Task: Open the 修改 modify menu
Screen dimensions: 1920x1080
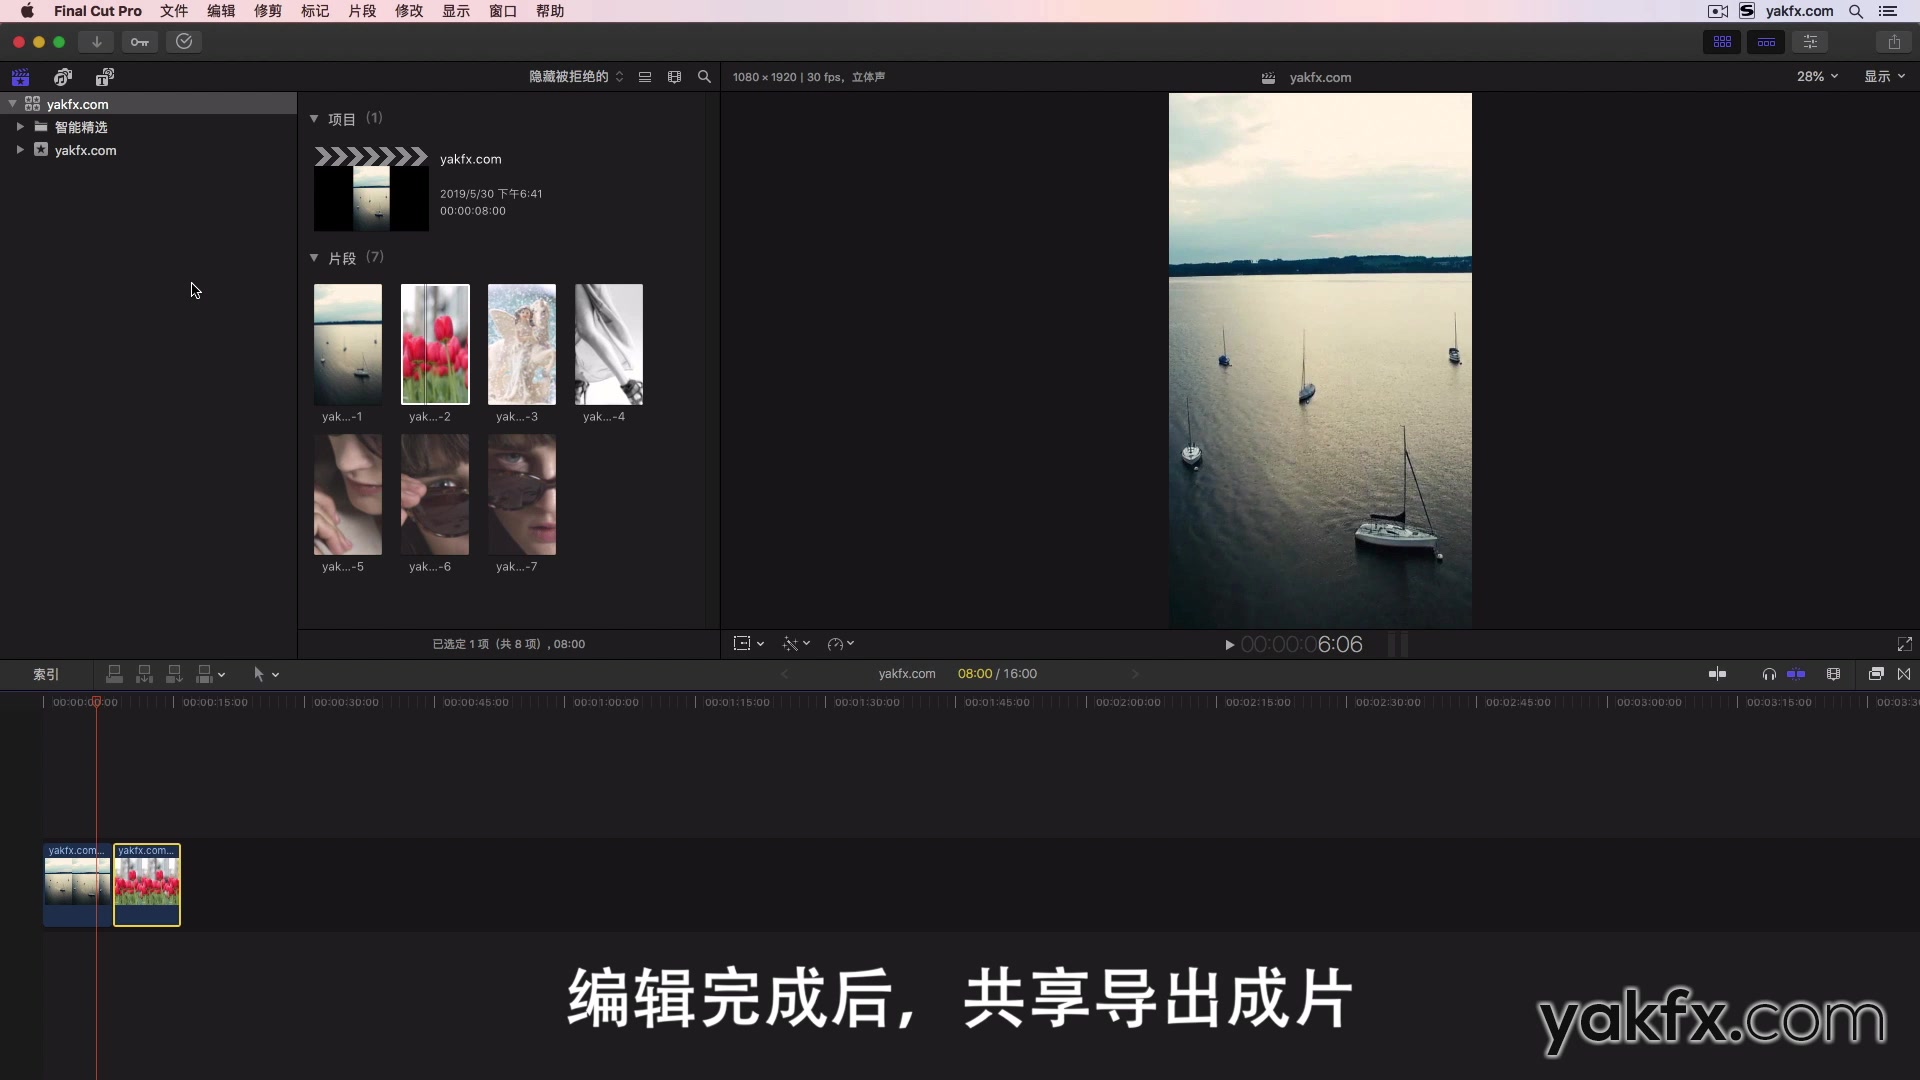Action: click(409, 11)
